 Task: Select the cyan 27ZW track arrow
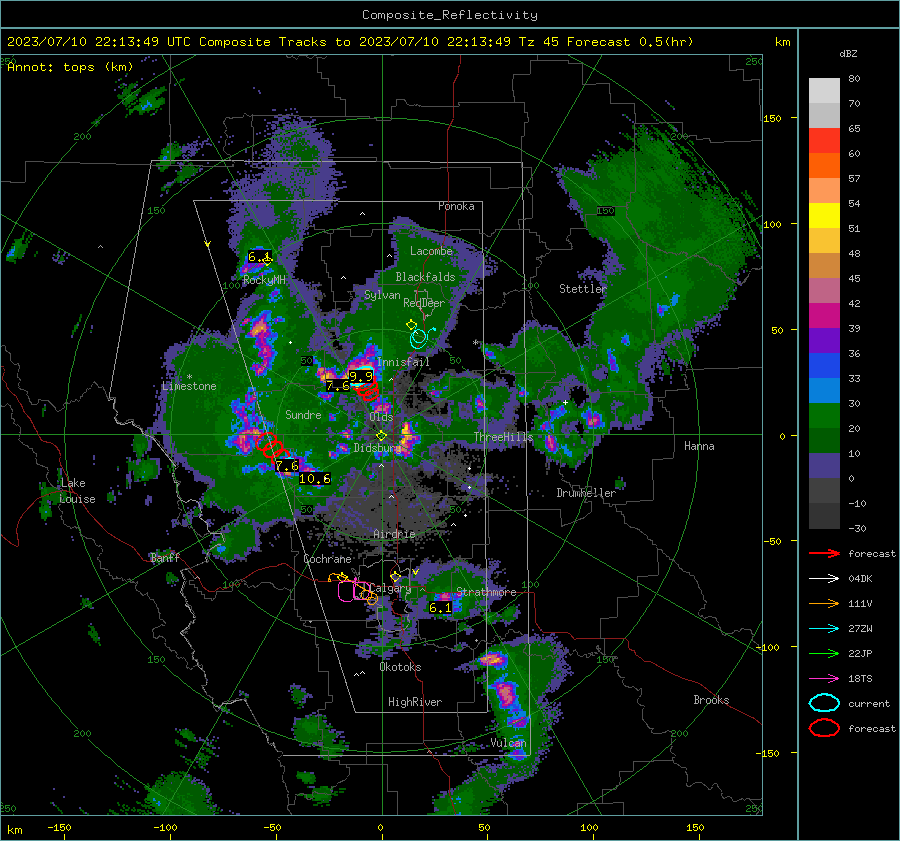point(824,629)
